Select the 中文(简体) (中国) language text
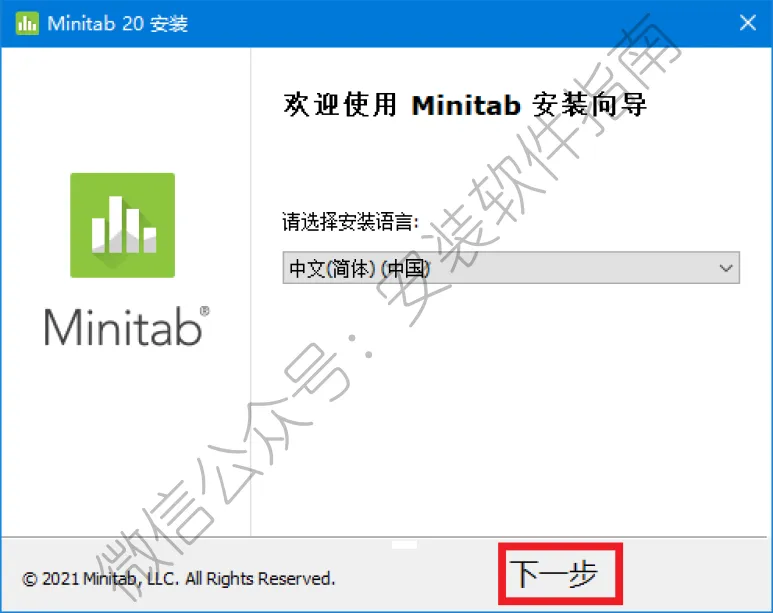The image size is (773, 613). click(x=360, y=268)
